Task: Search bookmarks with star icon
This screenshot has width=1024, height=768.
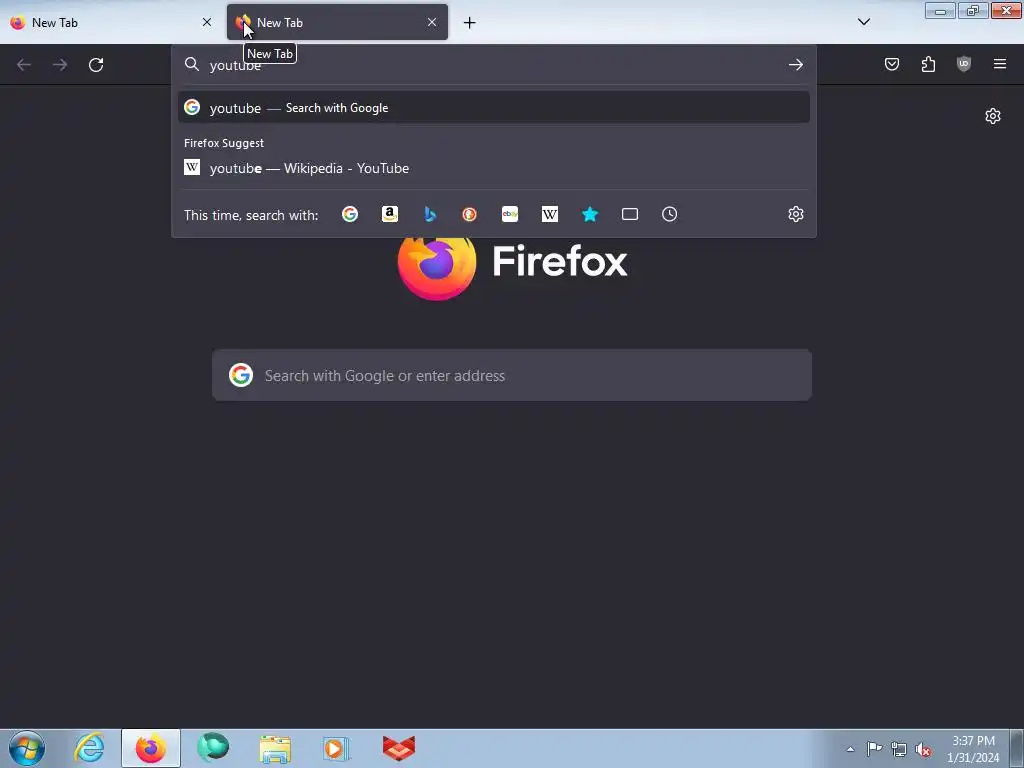Action: 590,214
